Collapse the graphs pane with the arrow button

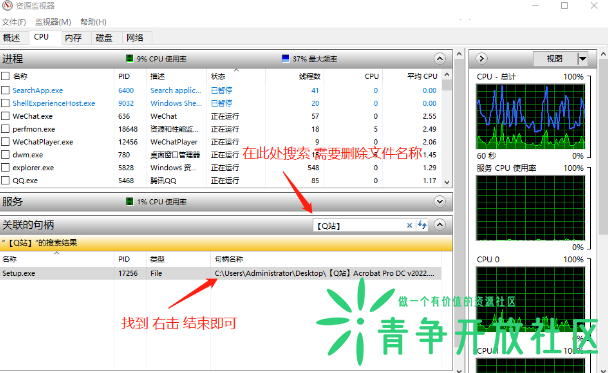(x=481, y=59)
